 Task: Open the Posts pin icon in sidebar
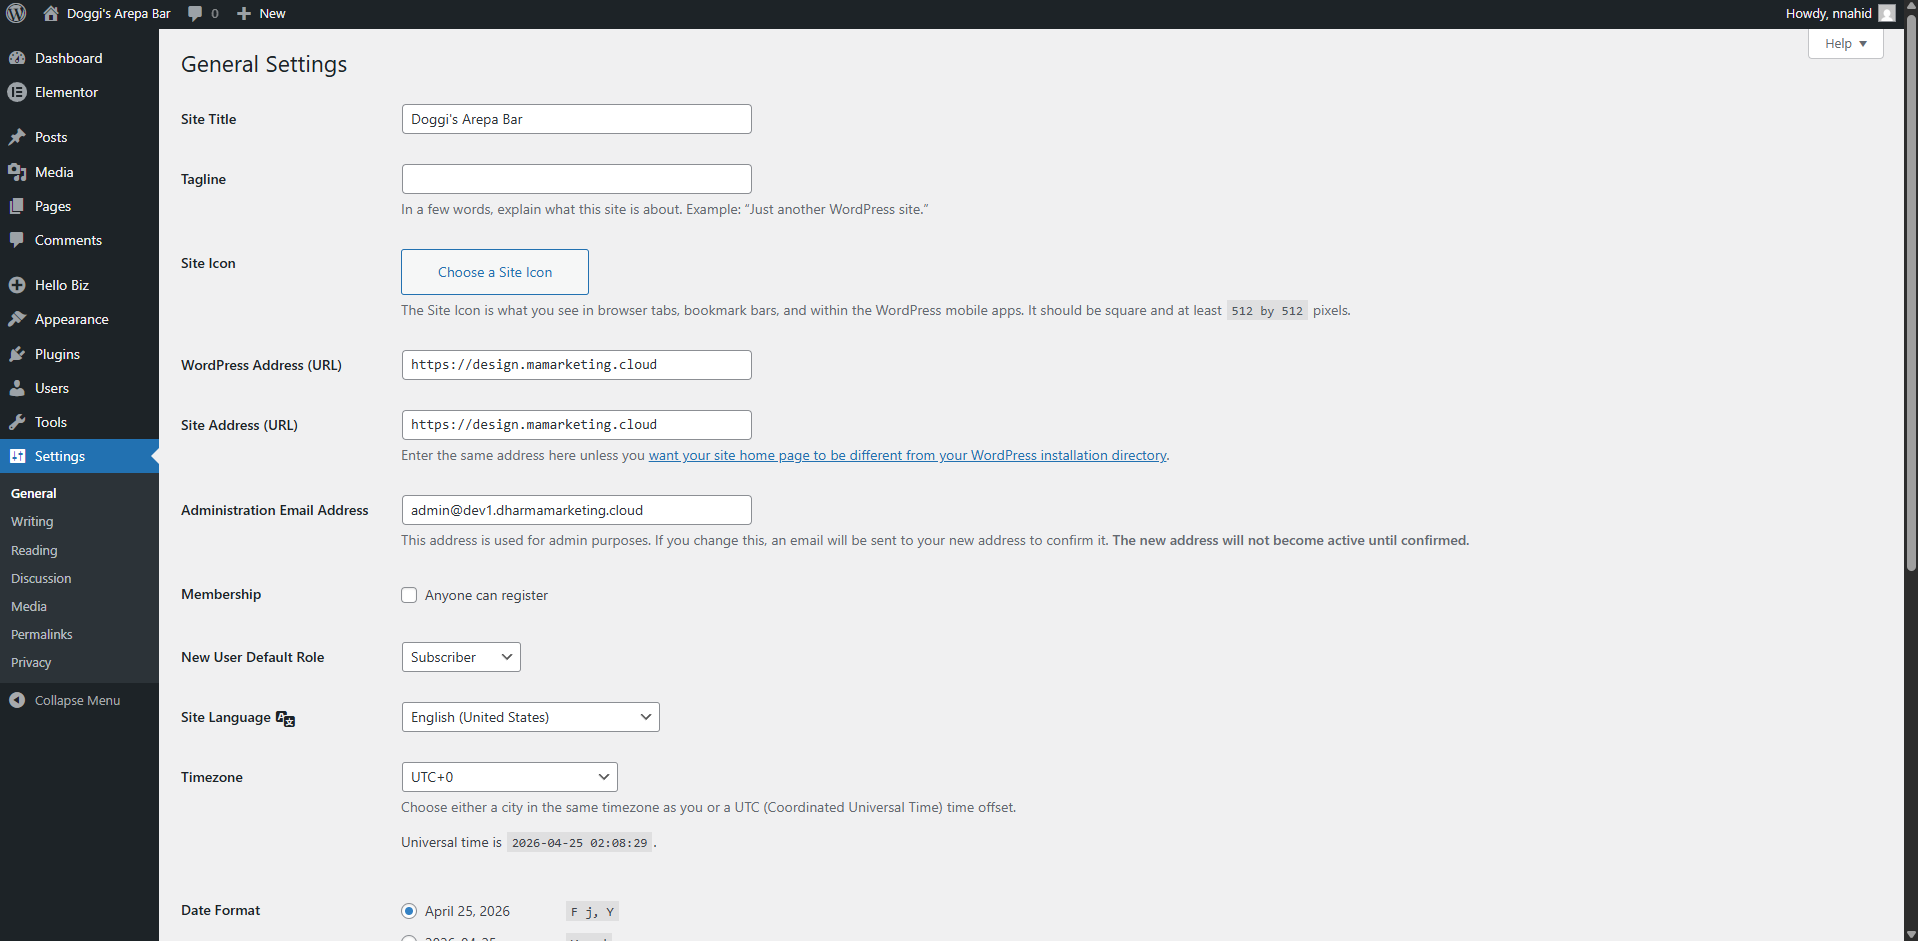[x=17, y=136]
